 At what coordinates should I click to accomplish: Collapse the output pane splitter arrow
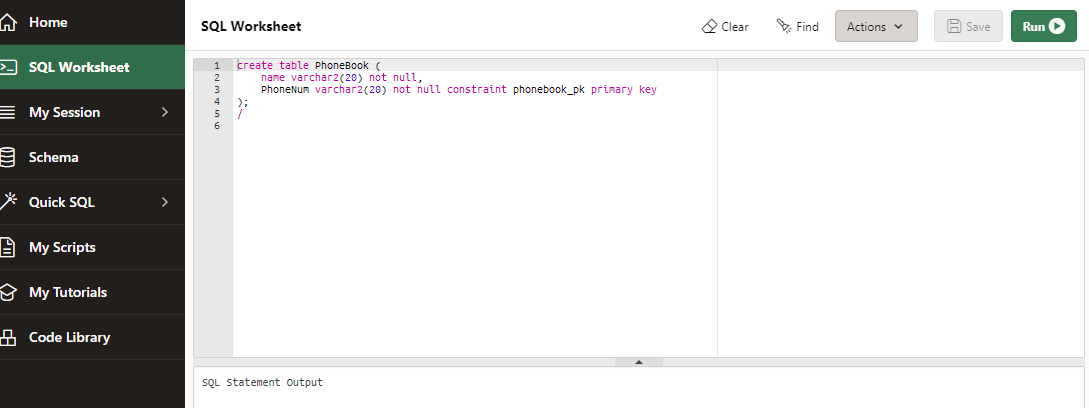click(639, 362)
